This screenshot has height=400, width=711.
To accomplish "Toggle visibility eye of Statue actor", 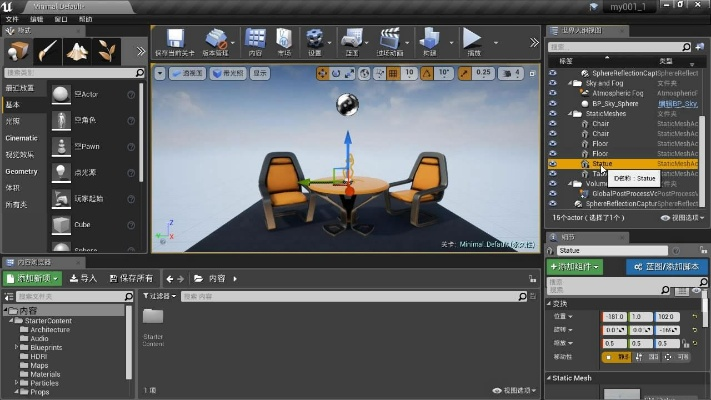I will coord(553,163).
